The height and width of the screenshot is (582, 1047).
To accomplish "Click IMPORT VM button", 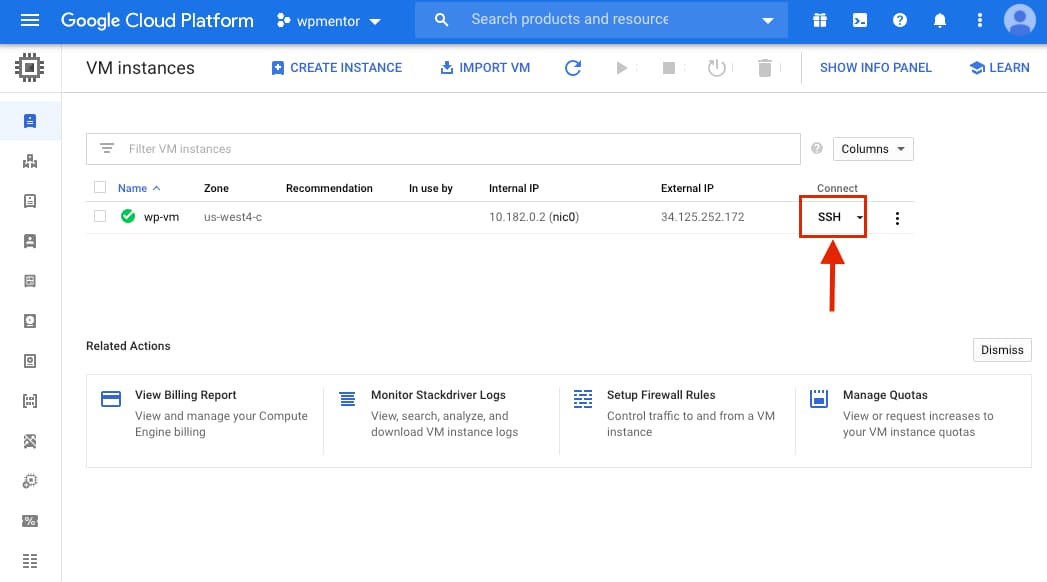I will pos(485,67).
